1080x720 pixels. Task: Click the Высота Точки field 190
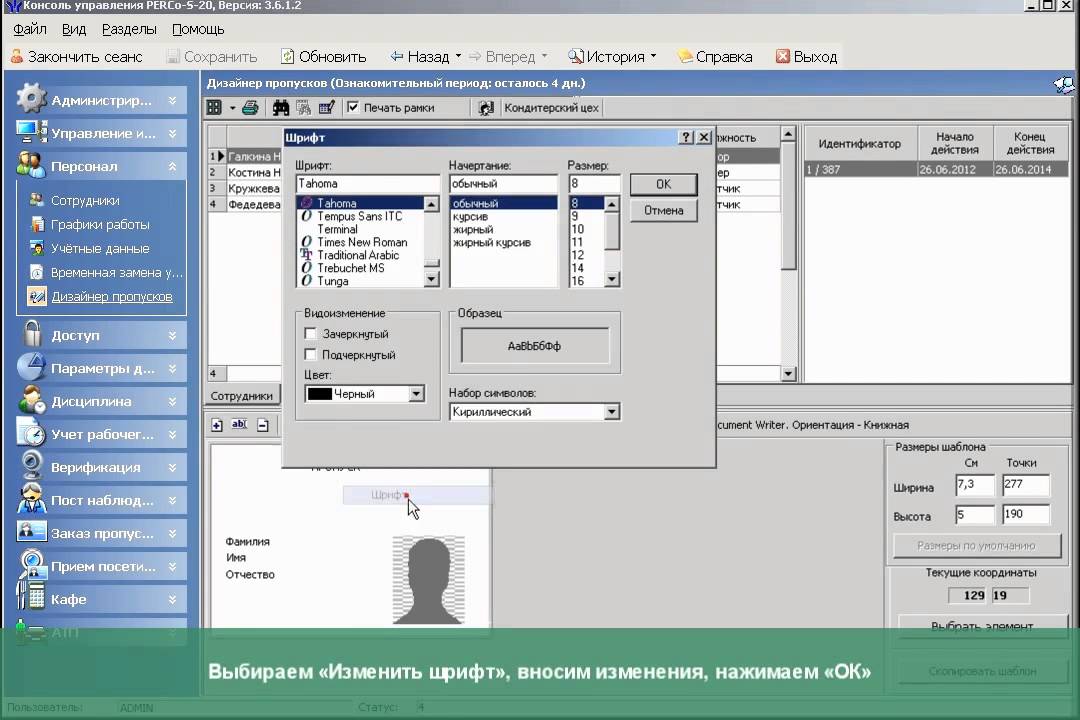pos(1026,514)
